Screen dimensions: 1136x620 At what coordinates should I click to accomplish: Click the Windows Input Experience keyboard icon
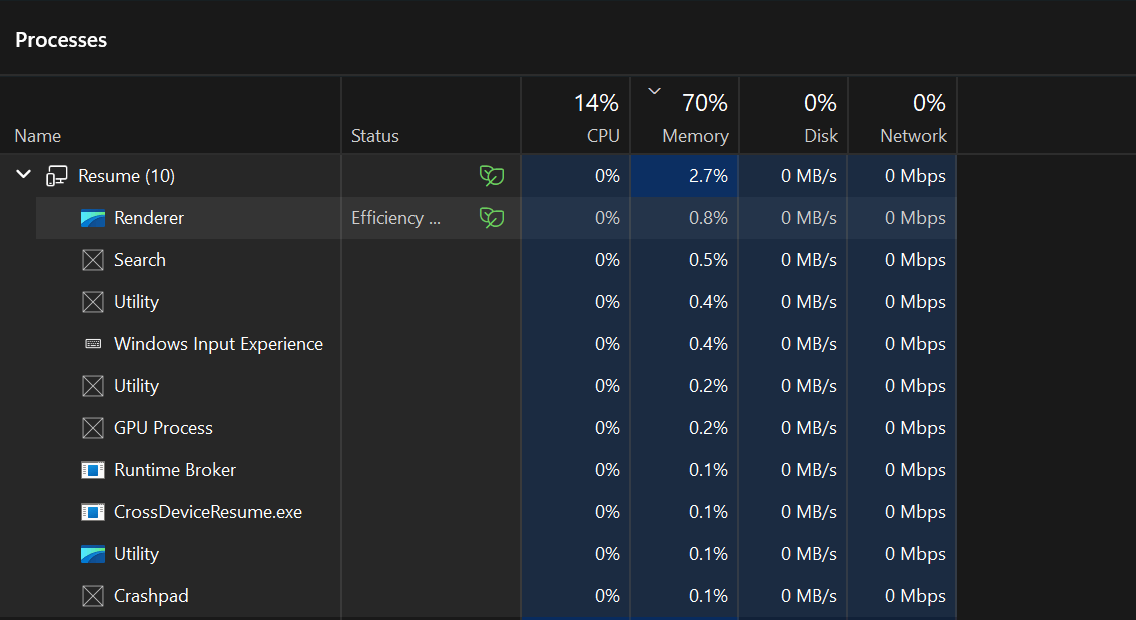(91, 343)
